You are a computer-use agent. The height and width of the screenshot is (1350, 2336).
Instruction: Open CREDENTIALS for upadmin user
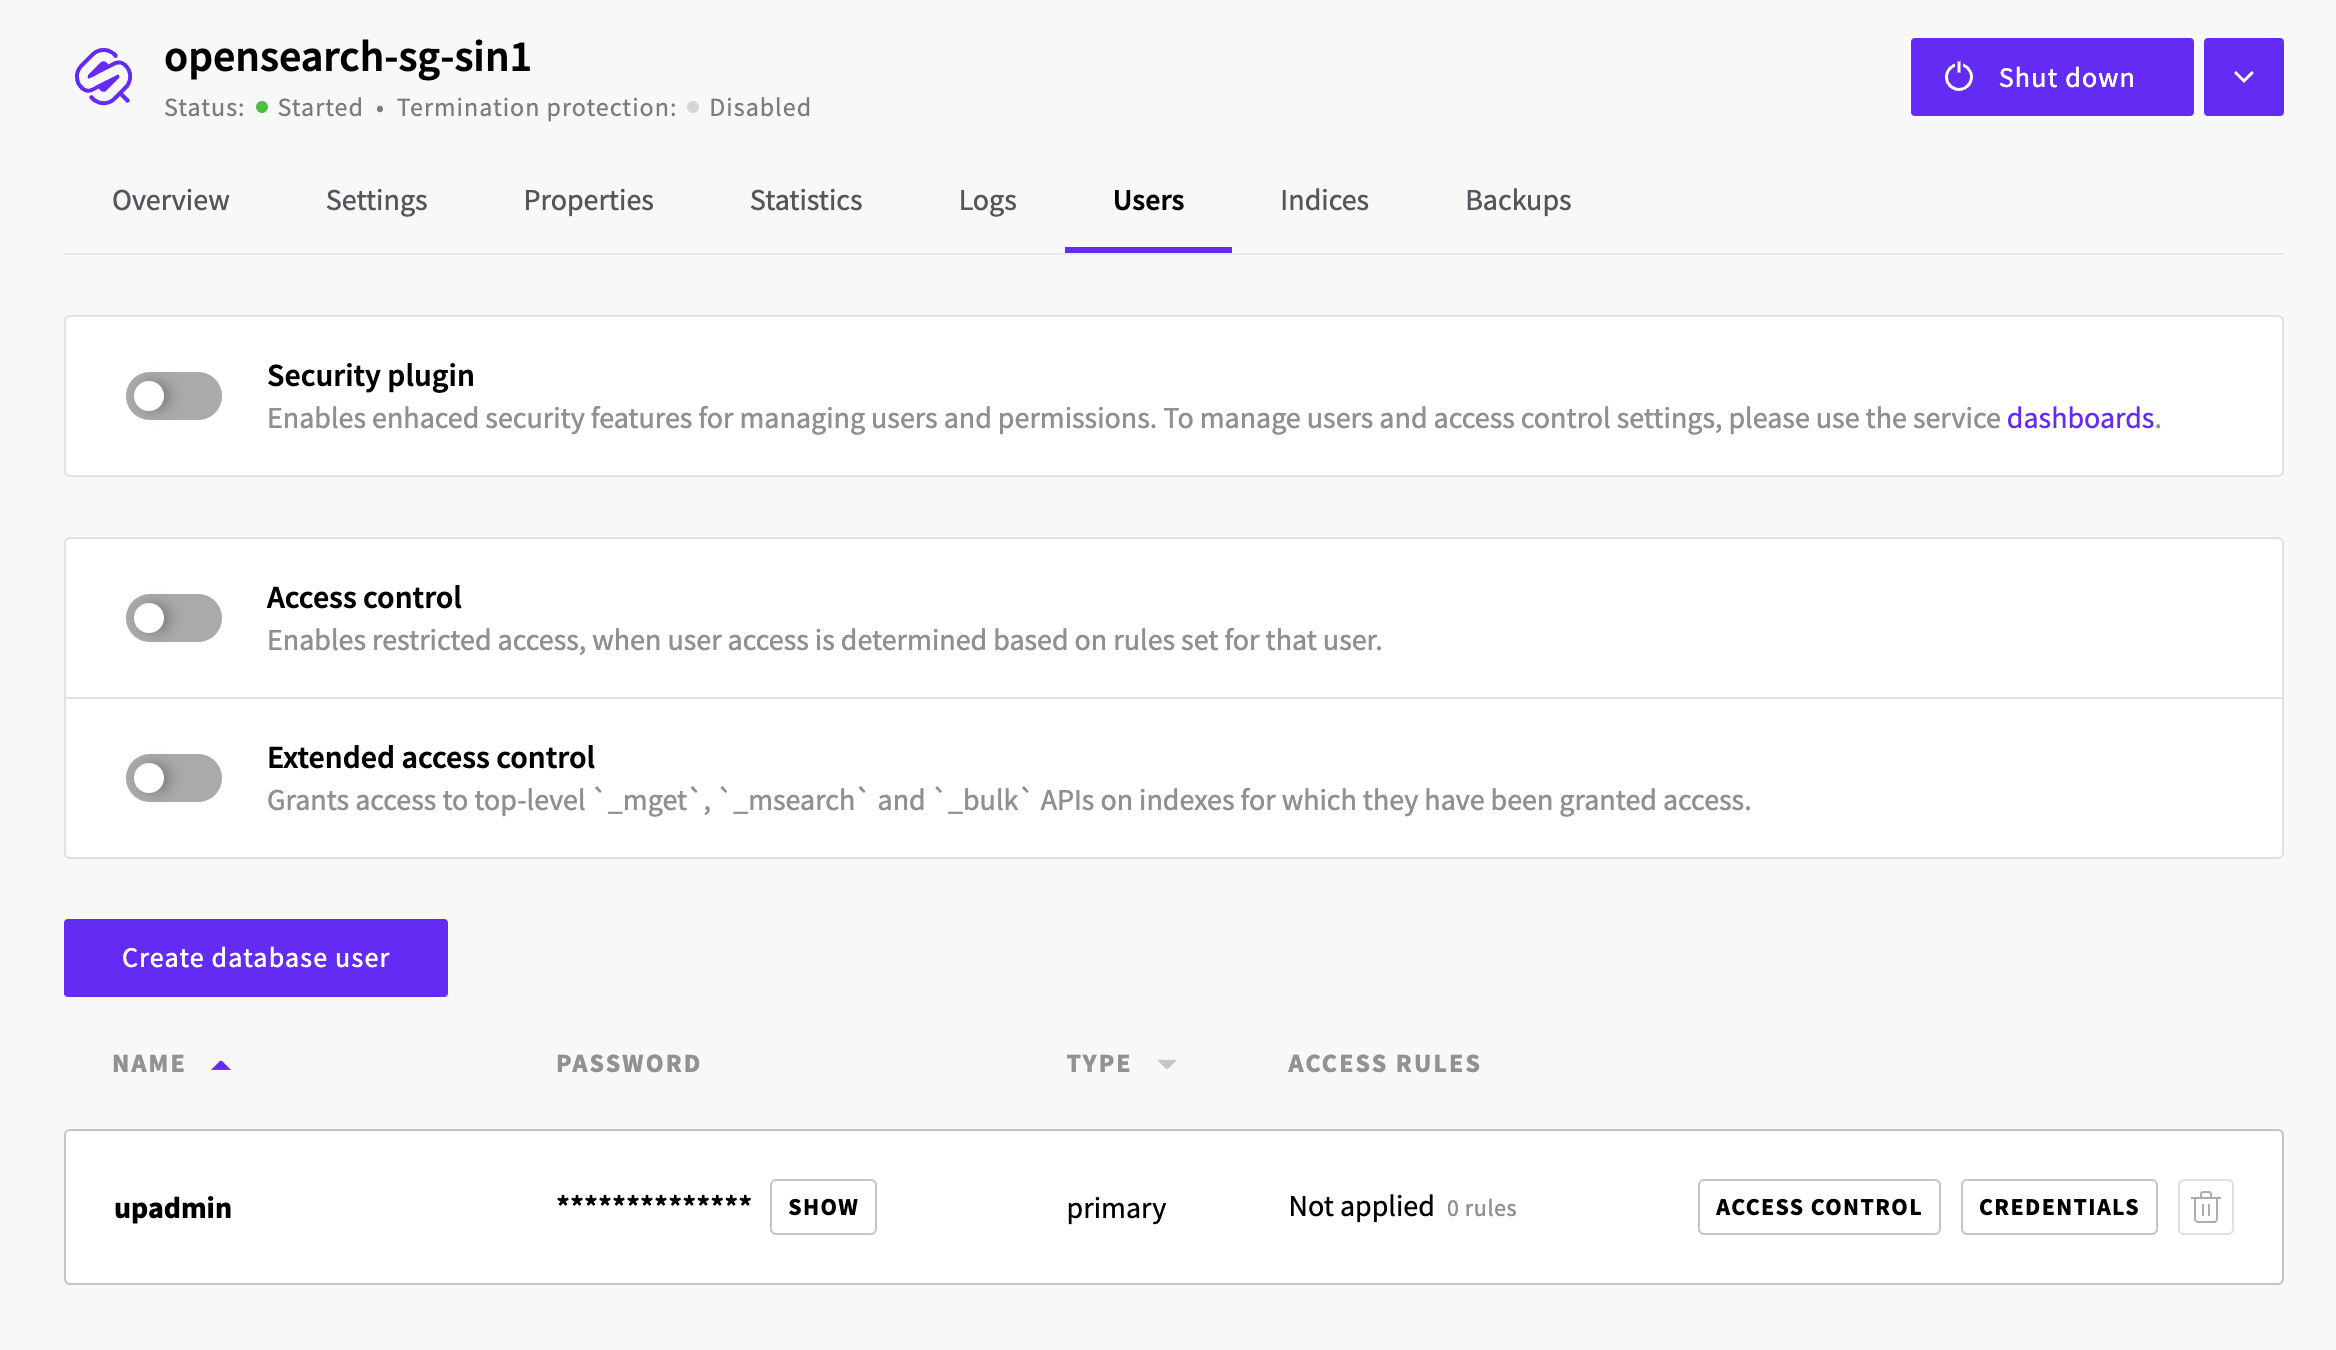click(2059, 1207)
